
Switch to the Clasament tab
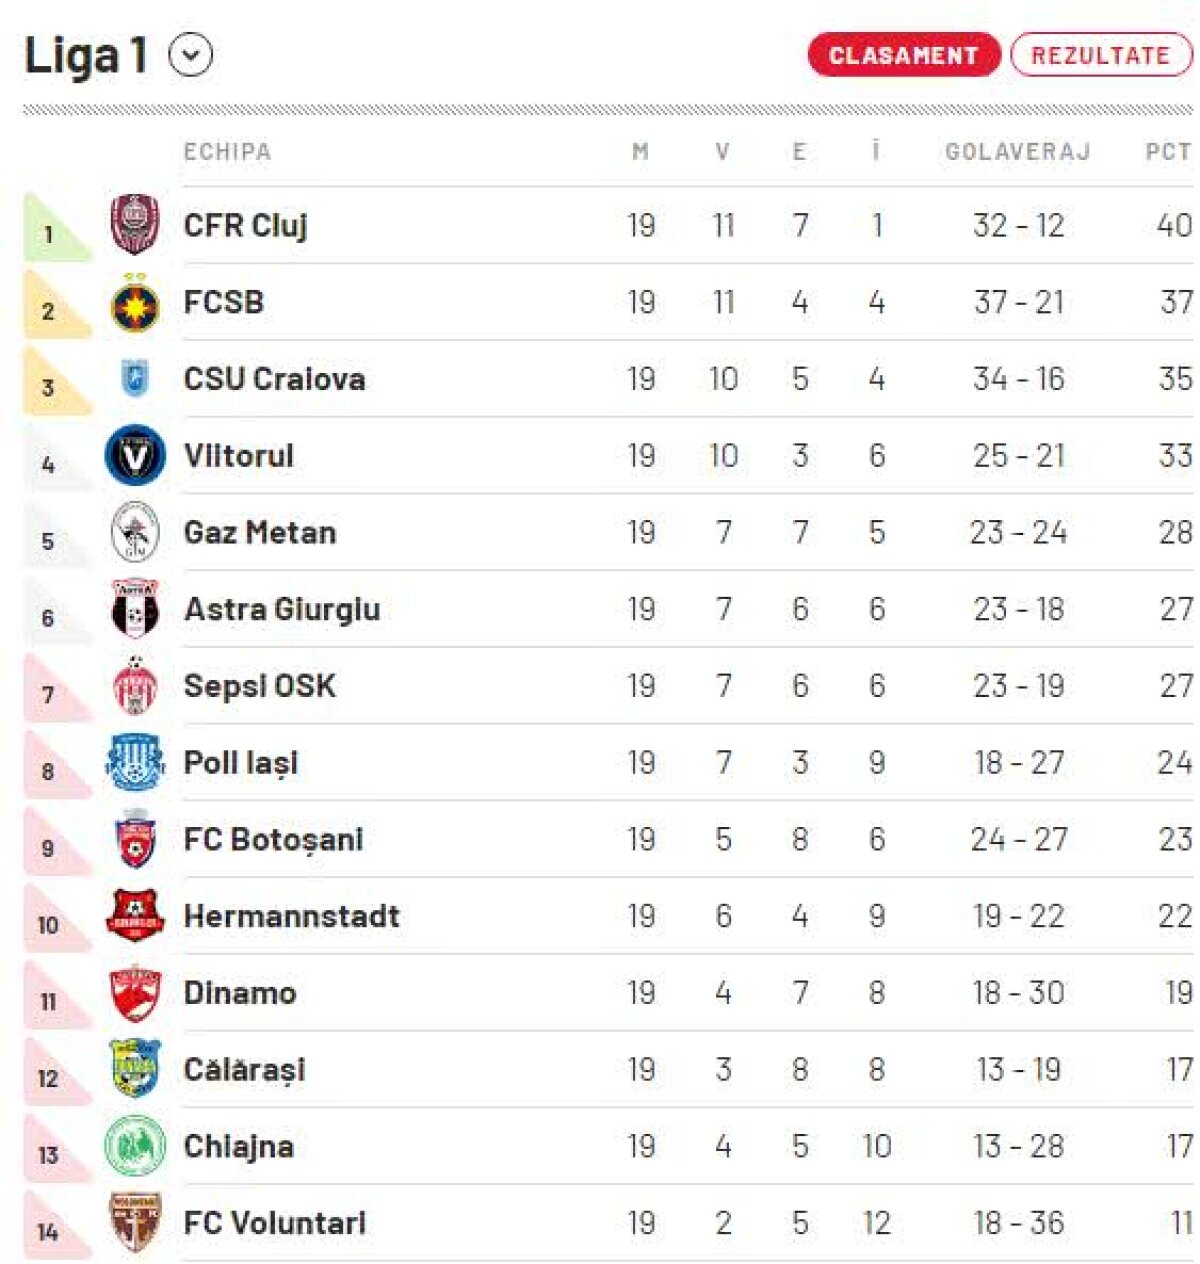pos(903,55)
